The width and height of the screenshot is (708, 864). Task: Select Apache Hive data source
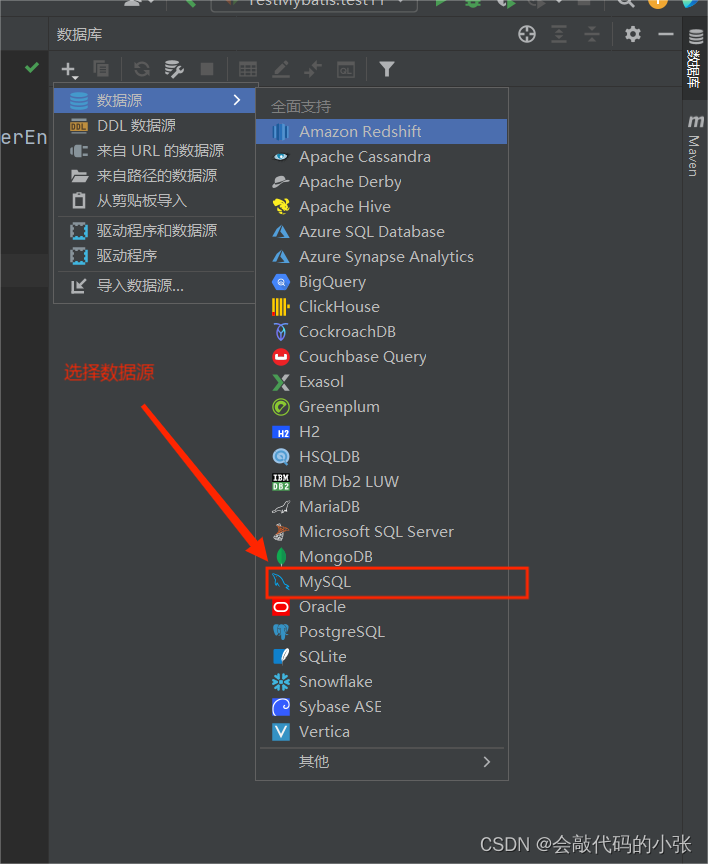tap(381, 207)
